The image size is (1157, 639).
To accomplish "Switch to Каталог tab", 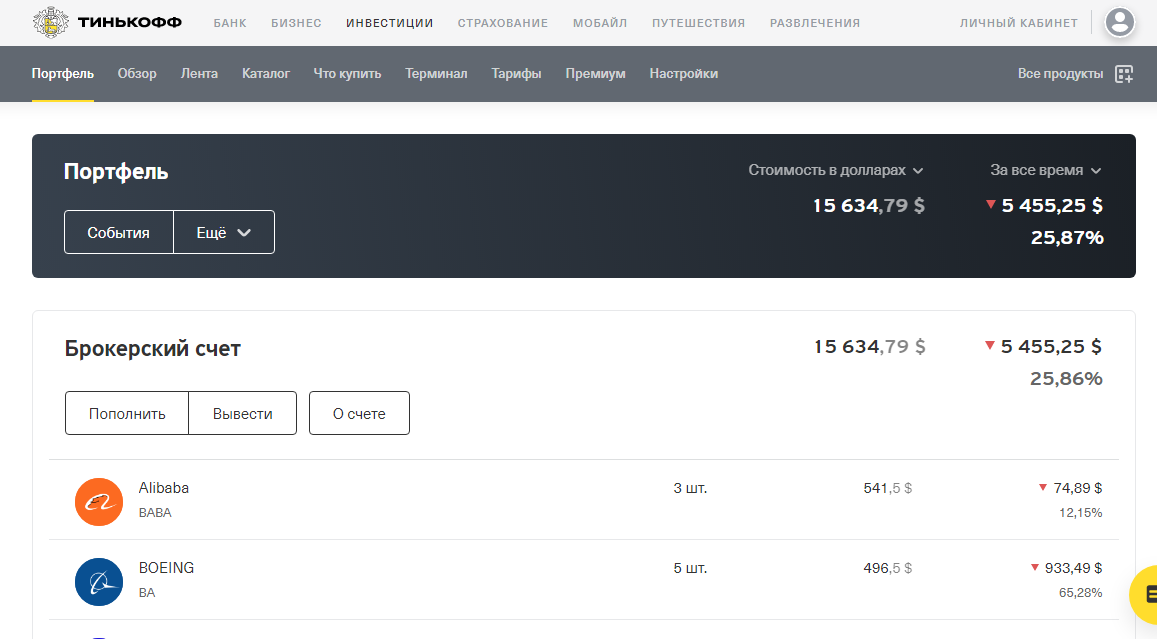I will pos(266,74).
